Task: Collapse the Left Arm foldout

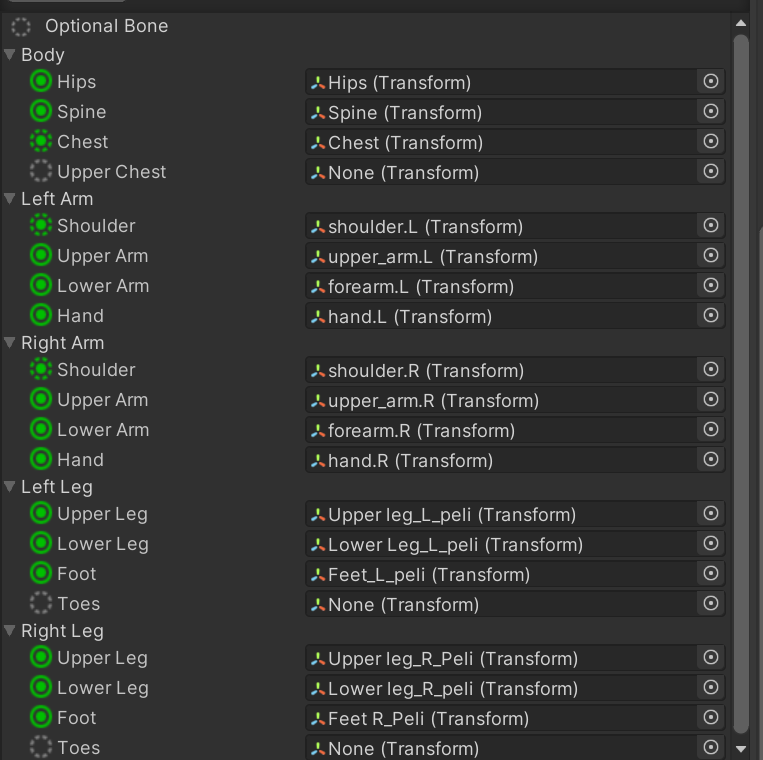Action: coord(10,198)
